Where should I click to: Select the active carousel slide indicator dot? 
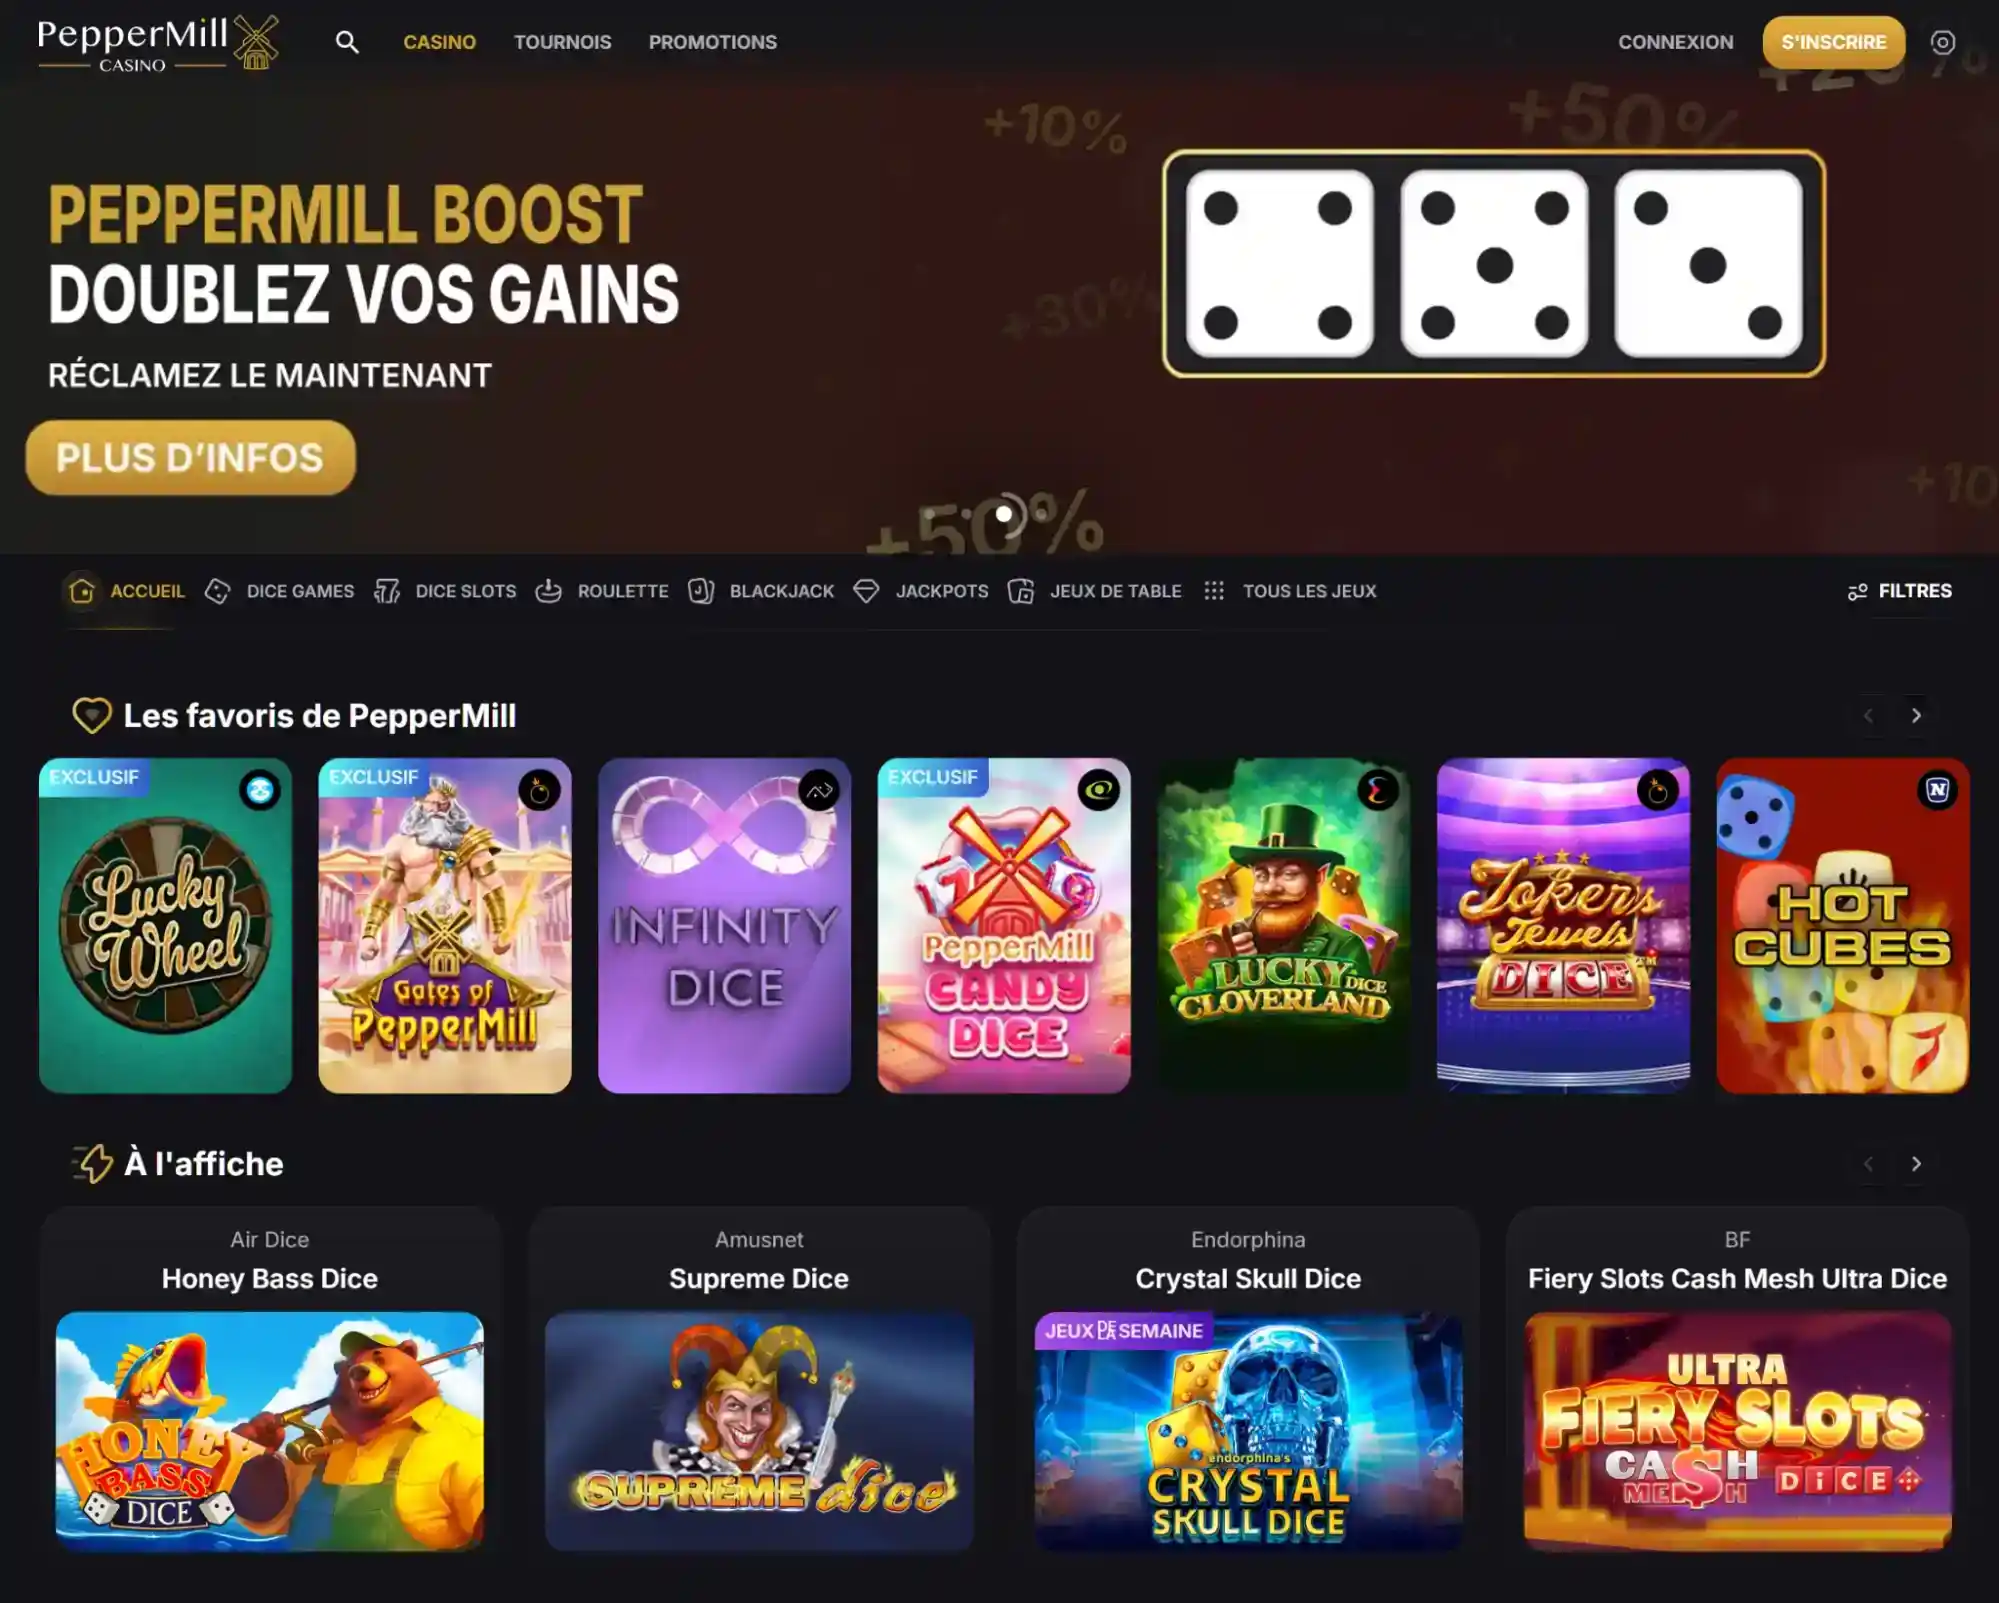point(1004,514)
